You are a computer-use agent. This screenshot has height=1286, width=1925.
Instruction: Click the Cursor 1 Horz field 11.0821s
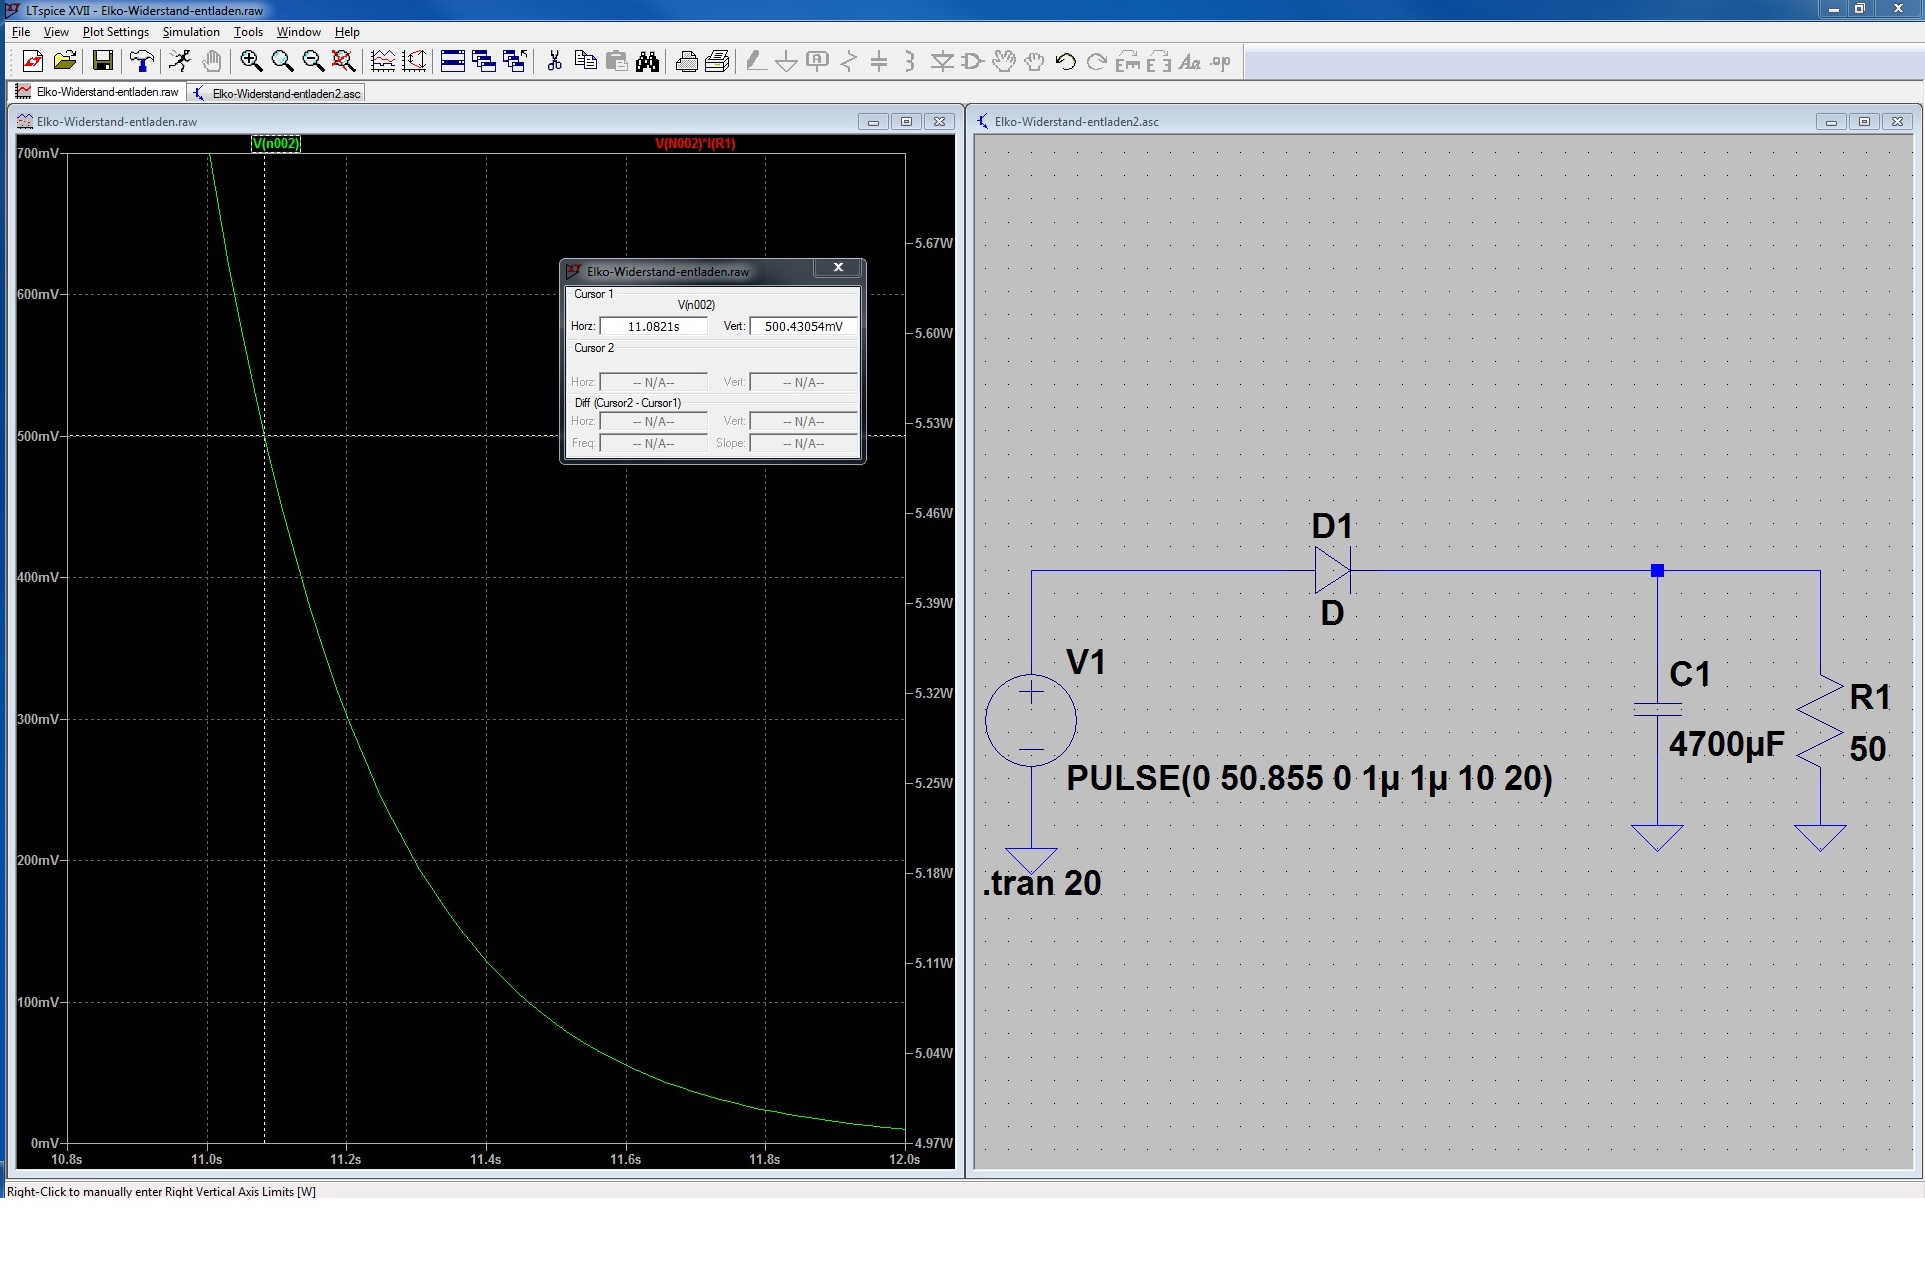click(654, 326)
